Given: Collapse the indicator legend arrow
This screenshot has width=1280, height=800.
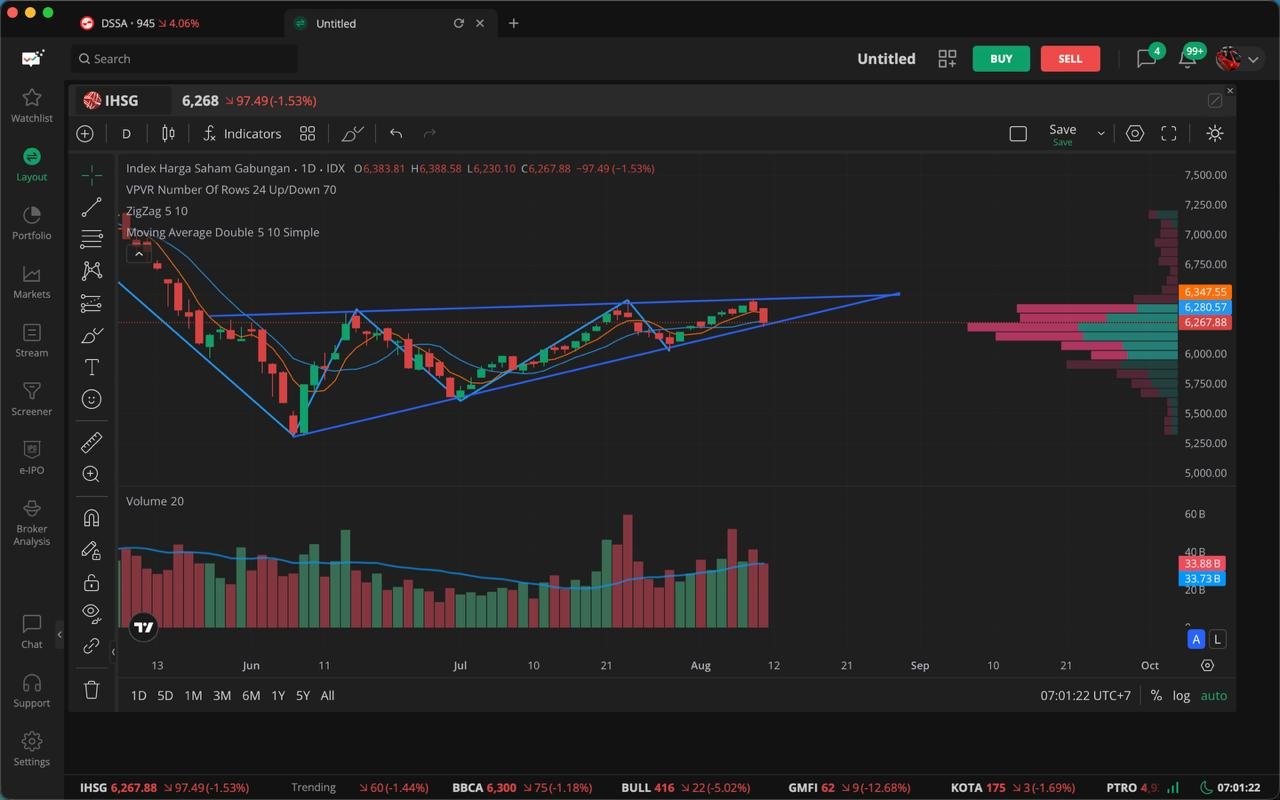Looking at the screenshot, I should pos(138,254).
